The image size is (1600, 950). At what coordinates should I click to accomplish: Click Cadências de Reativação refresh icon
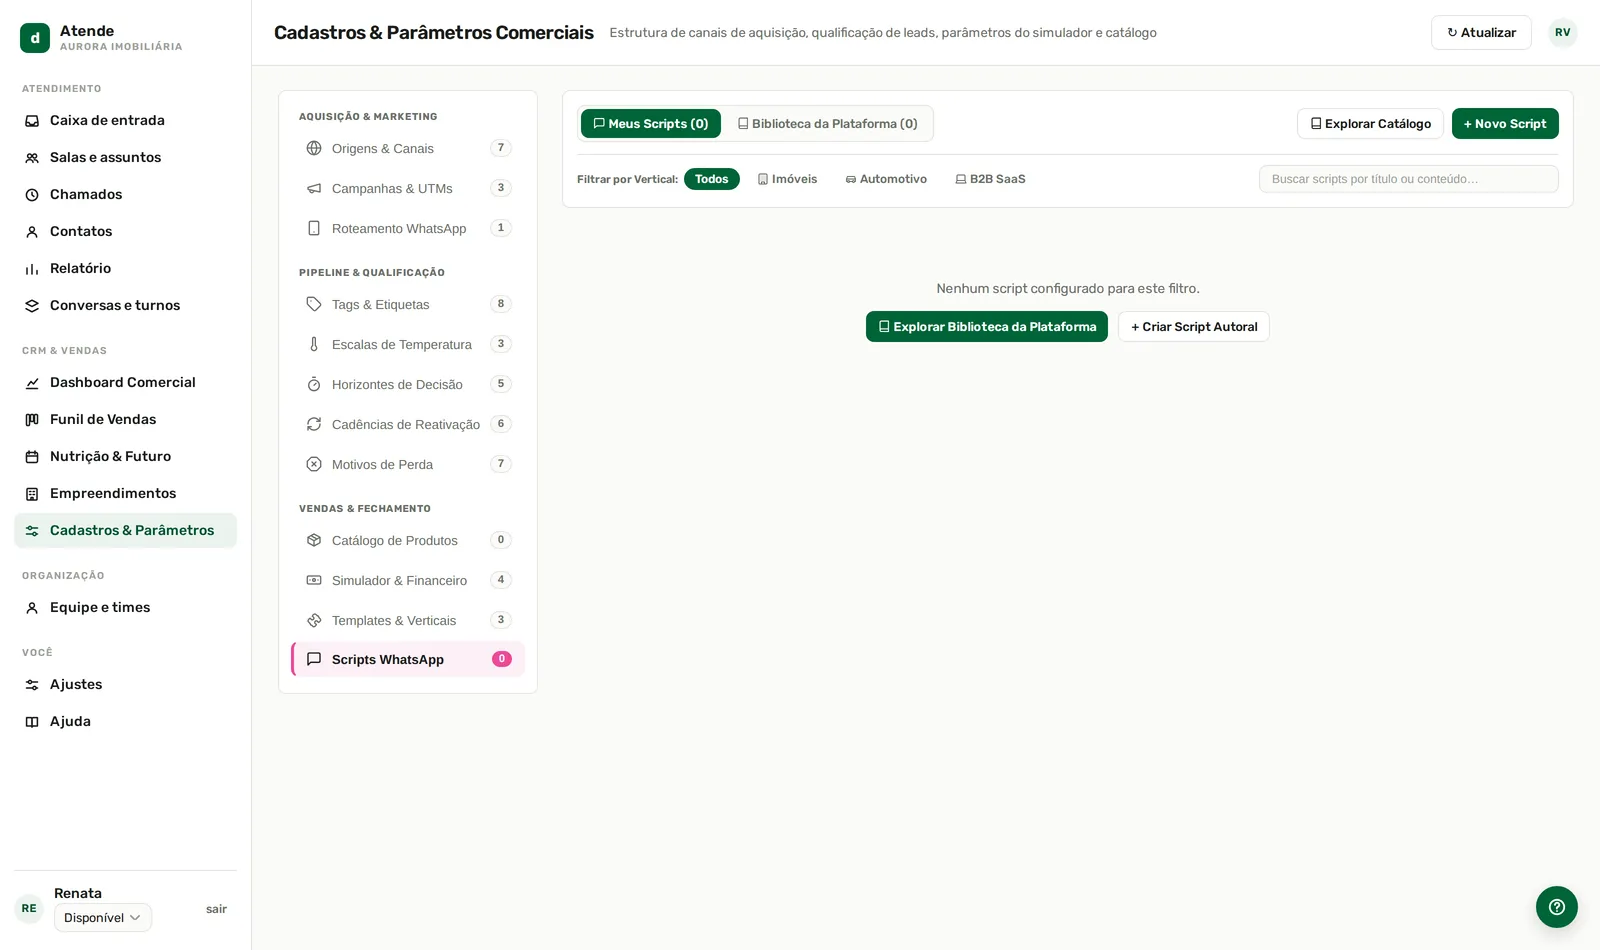click(x=314, y=424)
